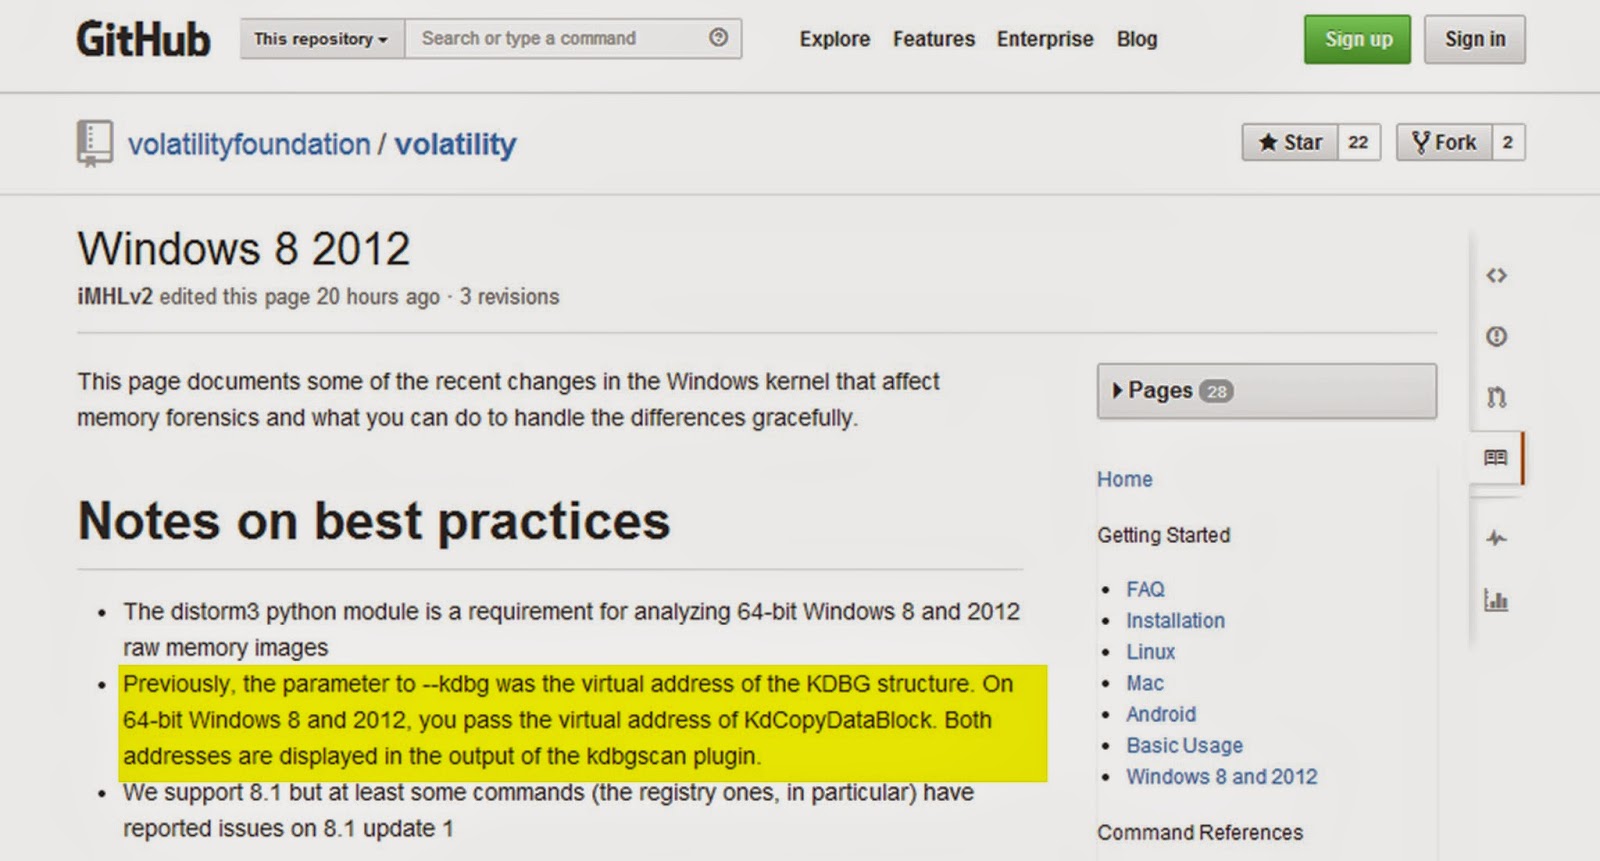Screen dimensions: 1600x861
Task: Open the Pulse activity icon
Action: (1496, 538)
